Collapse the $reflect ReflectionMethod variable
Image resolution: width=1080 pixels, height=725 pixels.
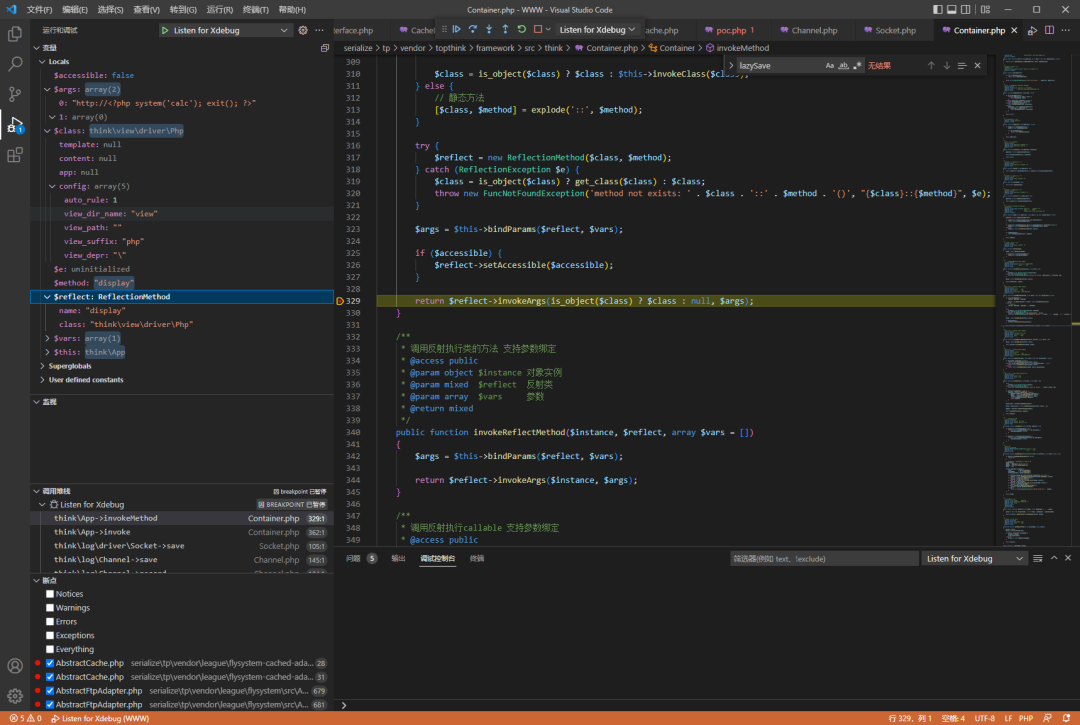point(48,297)
